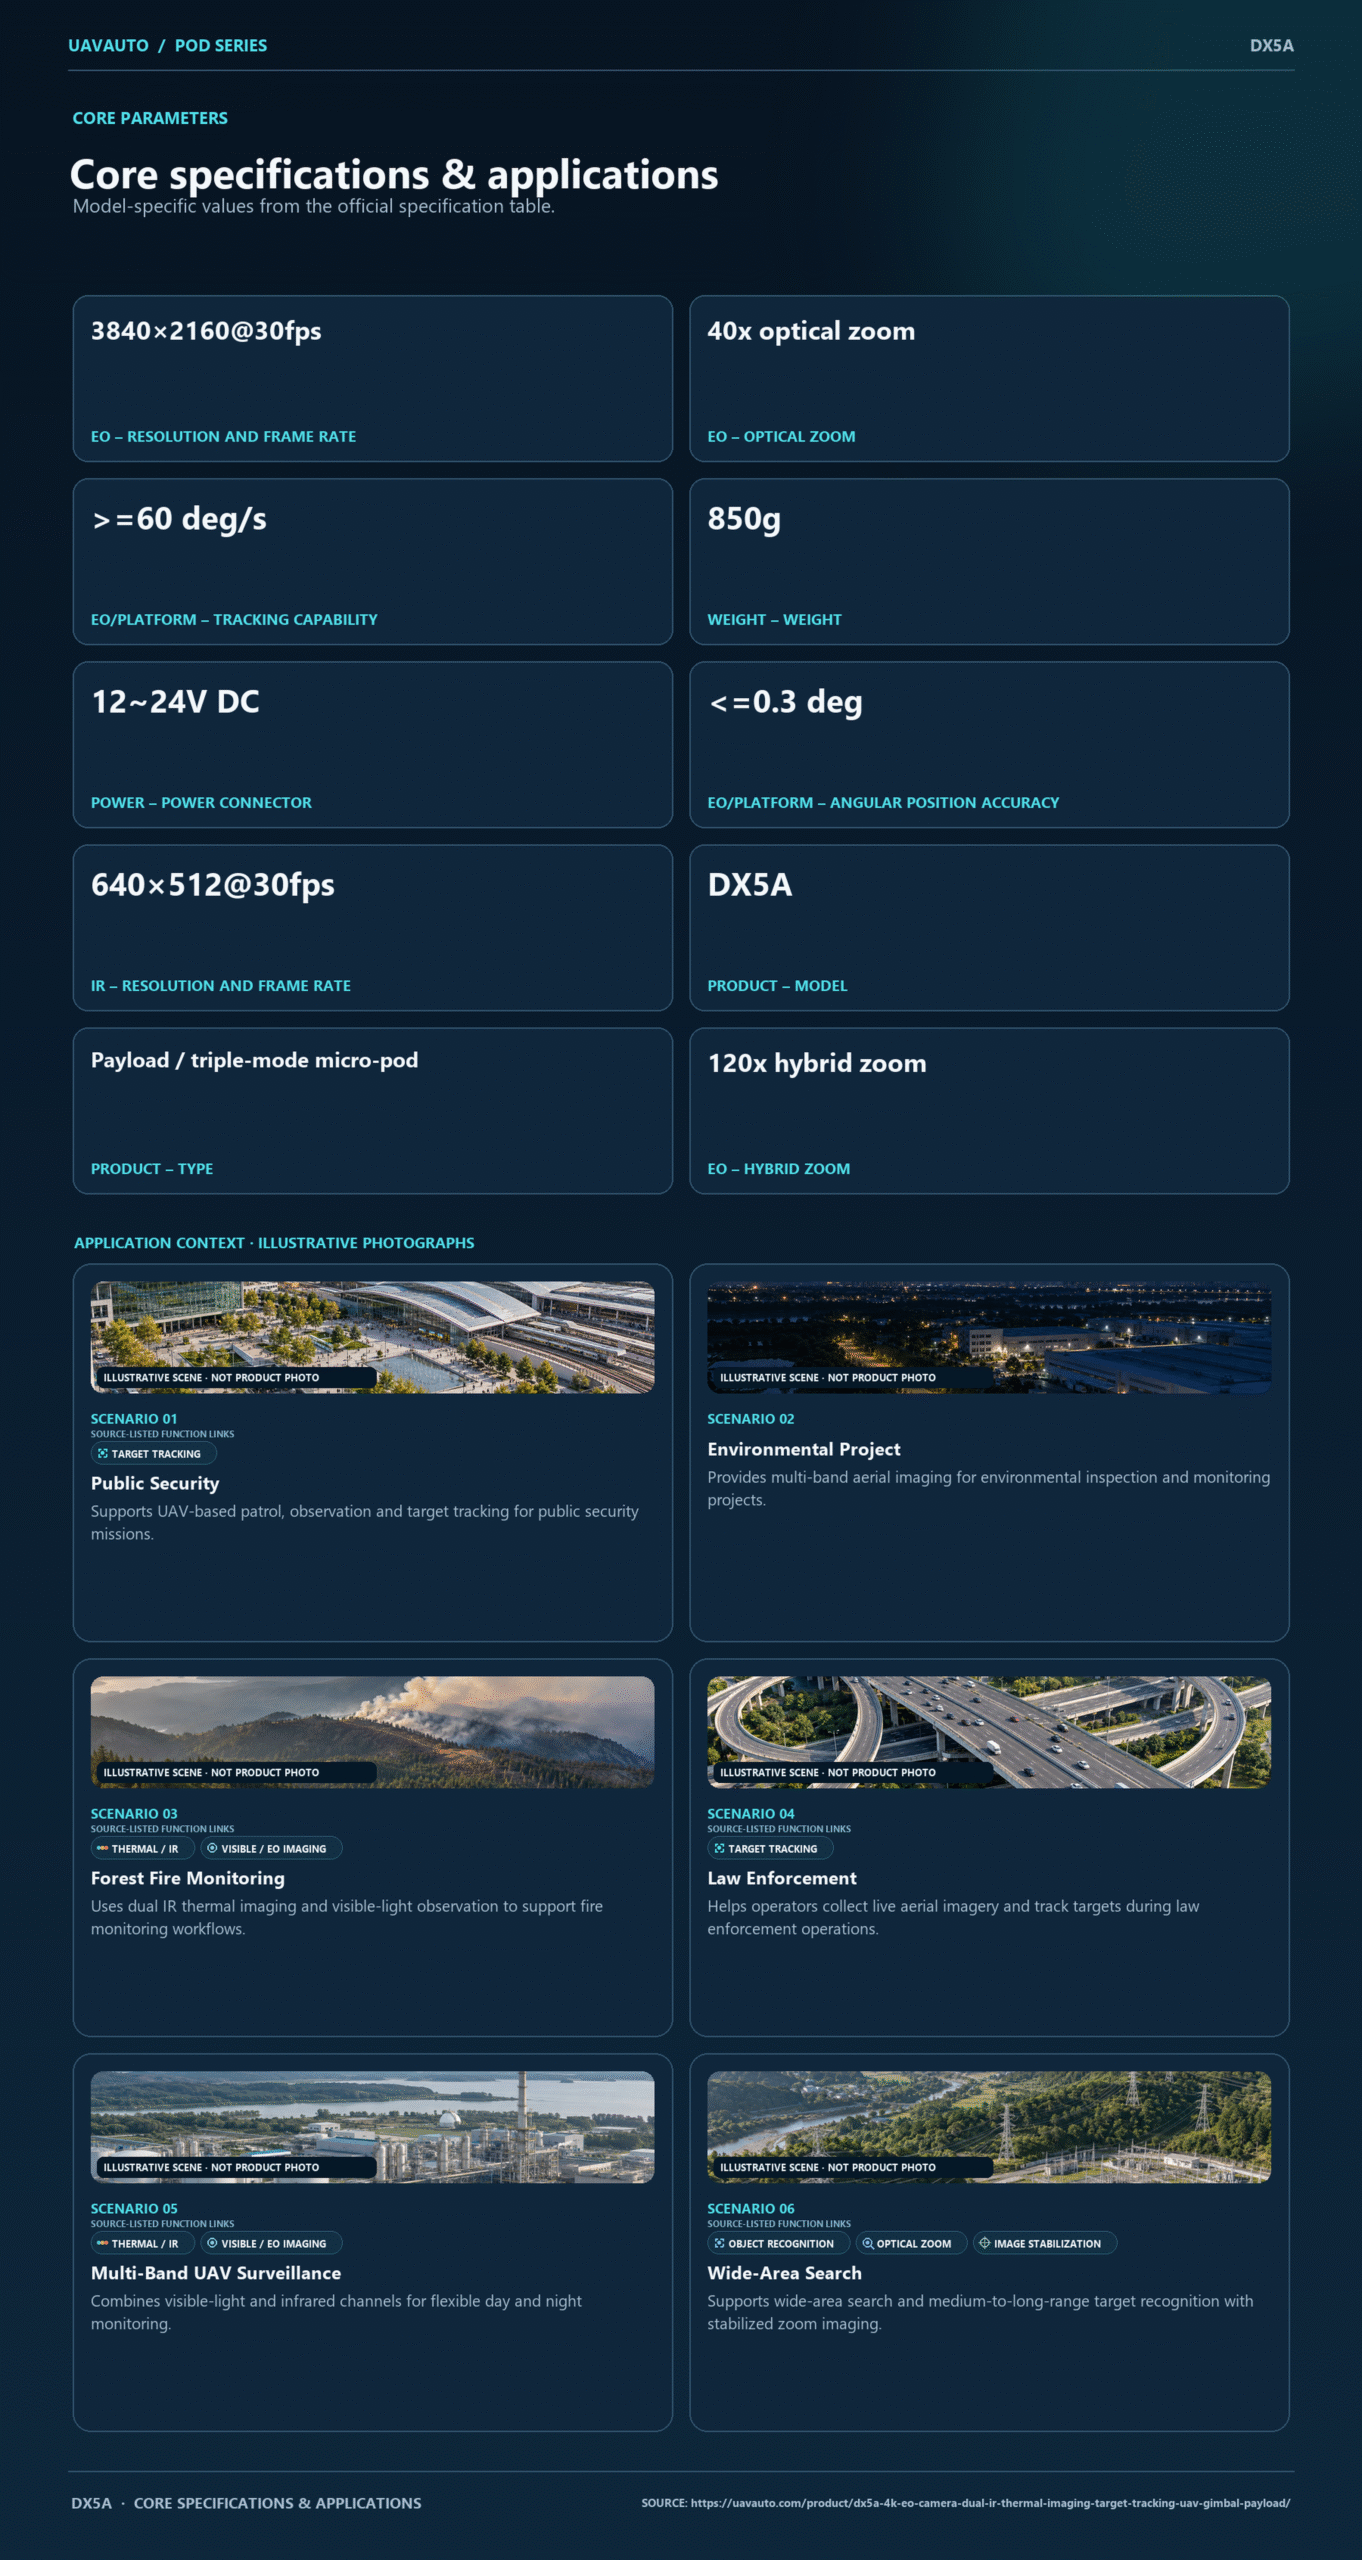Viewport: 1362px width, 2560px height.
Task: View the Forest Fire Monitoring photograph
Action: coord(373,1732)
